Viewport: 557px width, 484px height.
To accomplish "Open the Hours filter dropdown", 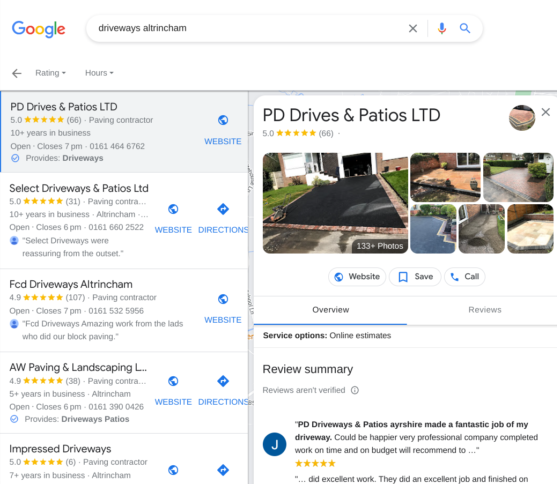I will pyautogui.click(x=99, y=73).
